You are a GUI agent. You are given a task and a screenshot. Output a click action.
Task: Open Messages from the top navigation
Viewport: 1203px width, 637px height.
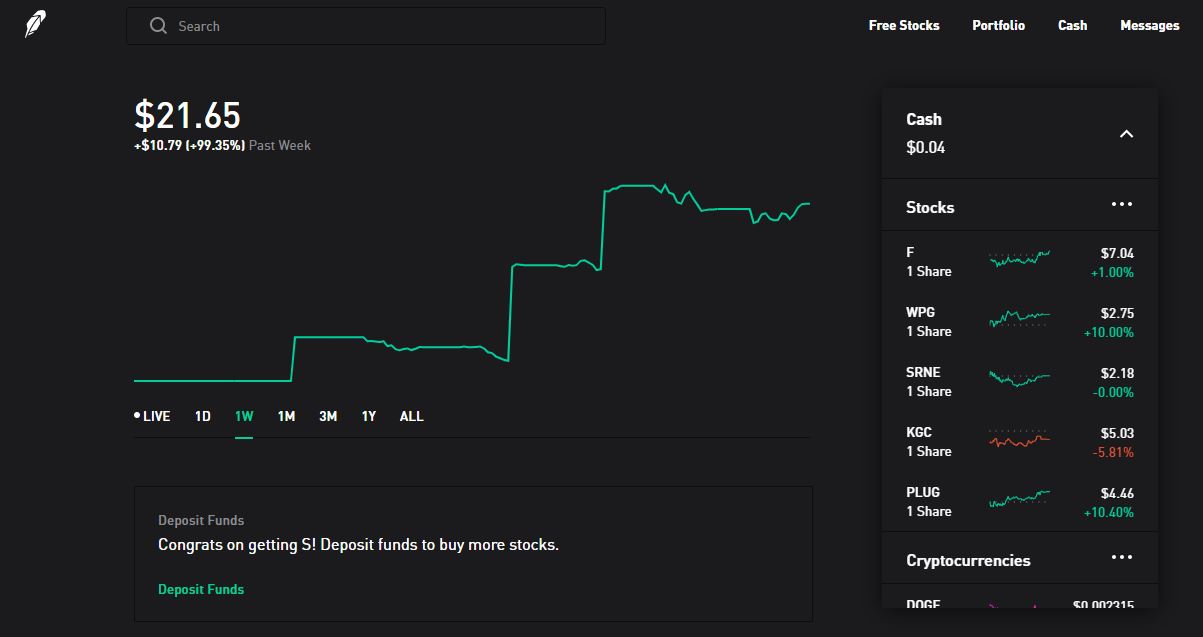pyautogui.click(x=1149, y=25)
